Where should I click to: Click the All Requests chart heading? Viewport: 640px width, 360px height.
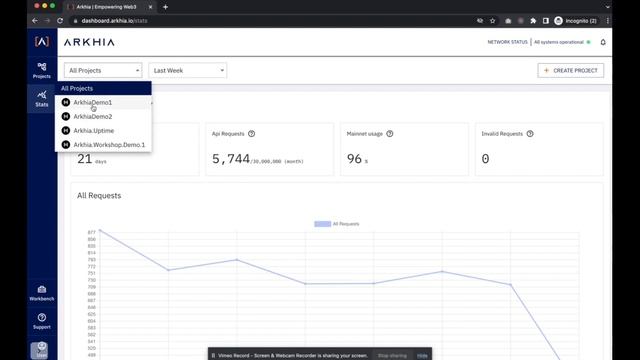coord(99,196)
